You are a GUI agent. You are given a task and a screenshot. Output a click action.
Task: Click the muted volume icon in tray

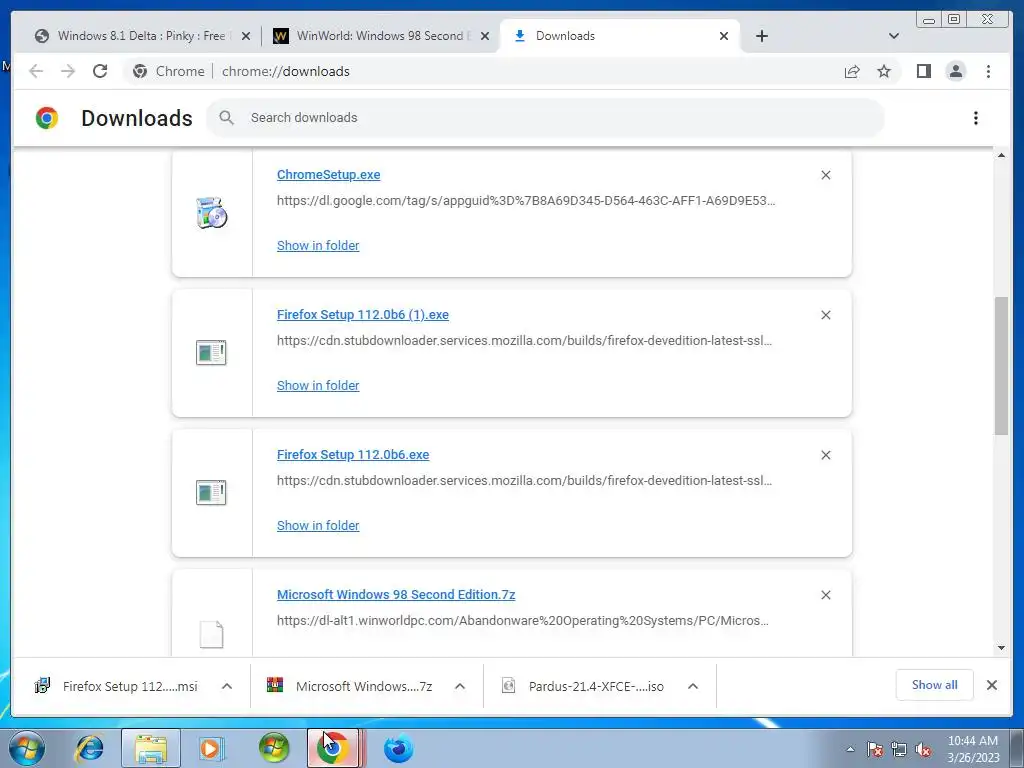(923, 749)
